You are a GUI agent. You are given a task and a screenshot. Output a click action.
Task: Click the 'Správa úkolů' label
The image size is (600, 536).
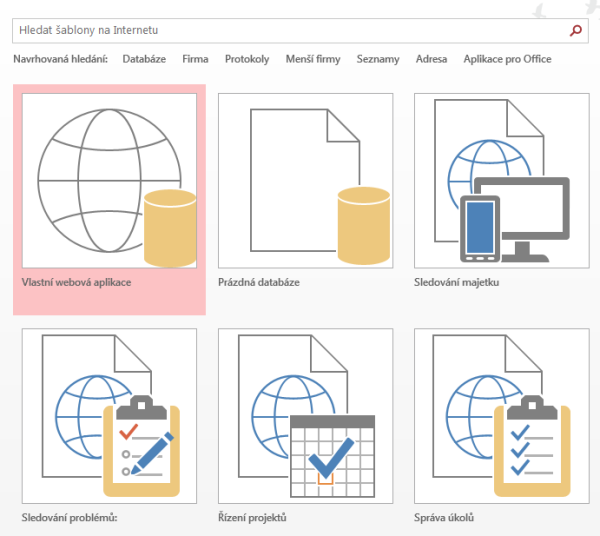pos(444,518)
